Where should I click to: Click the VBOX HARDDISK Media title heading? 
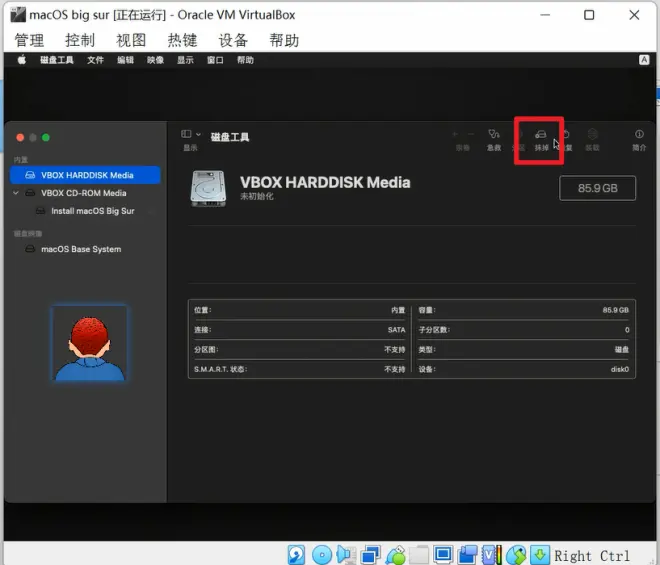click(x=325, y=182)
